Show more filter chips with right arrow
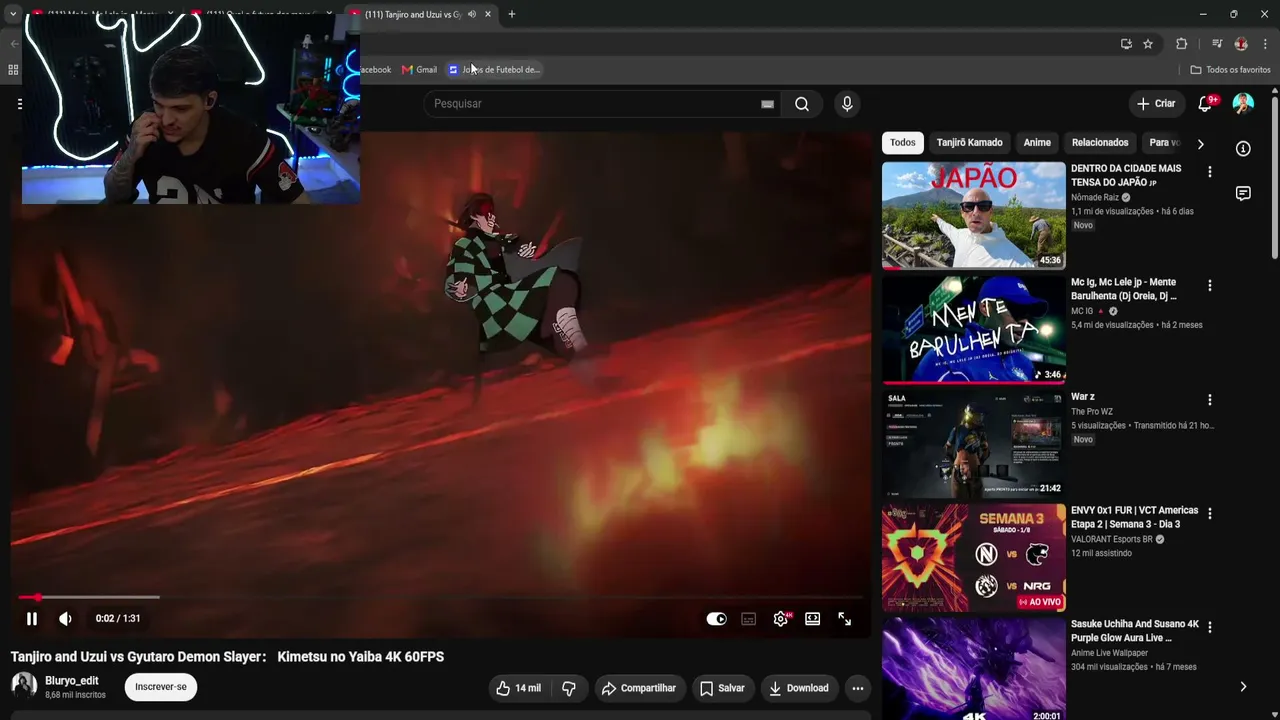This screenshot has height=720, width=1280. pyautogui.click(x=1200, y=144)
